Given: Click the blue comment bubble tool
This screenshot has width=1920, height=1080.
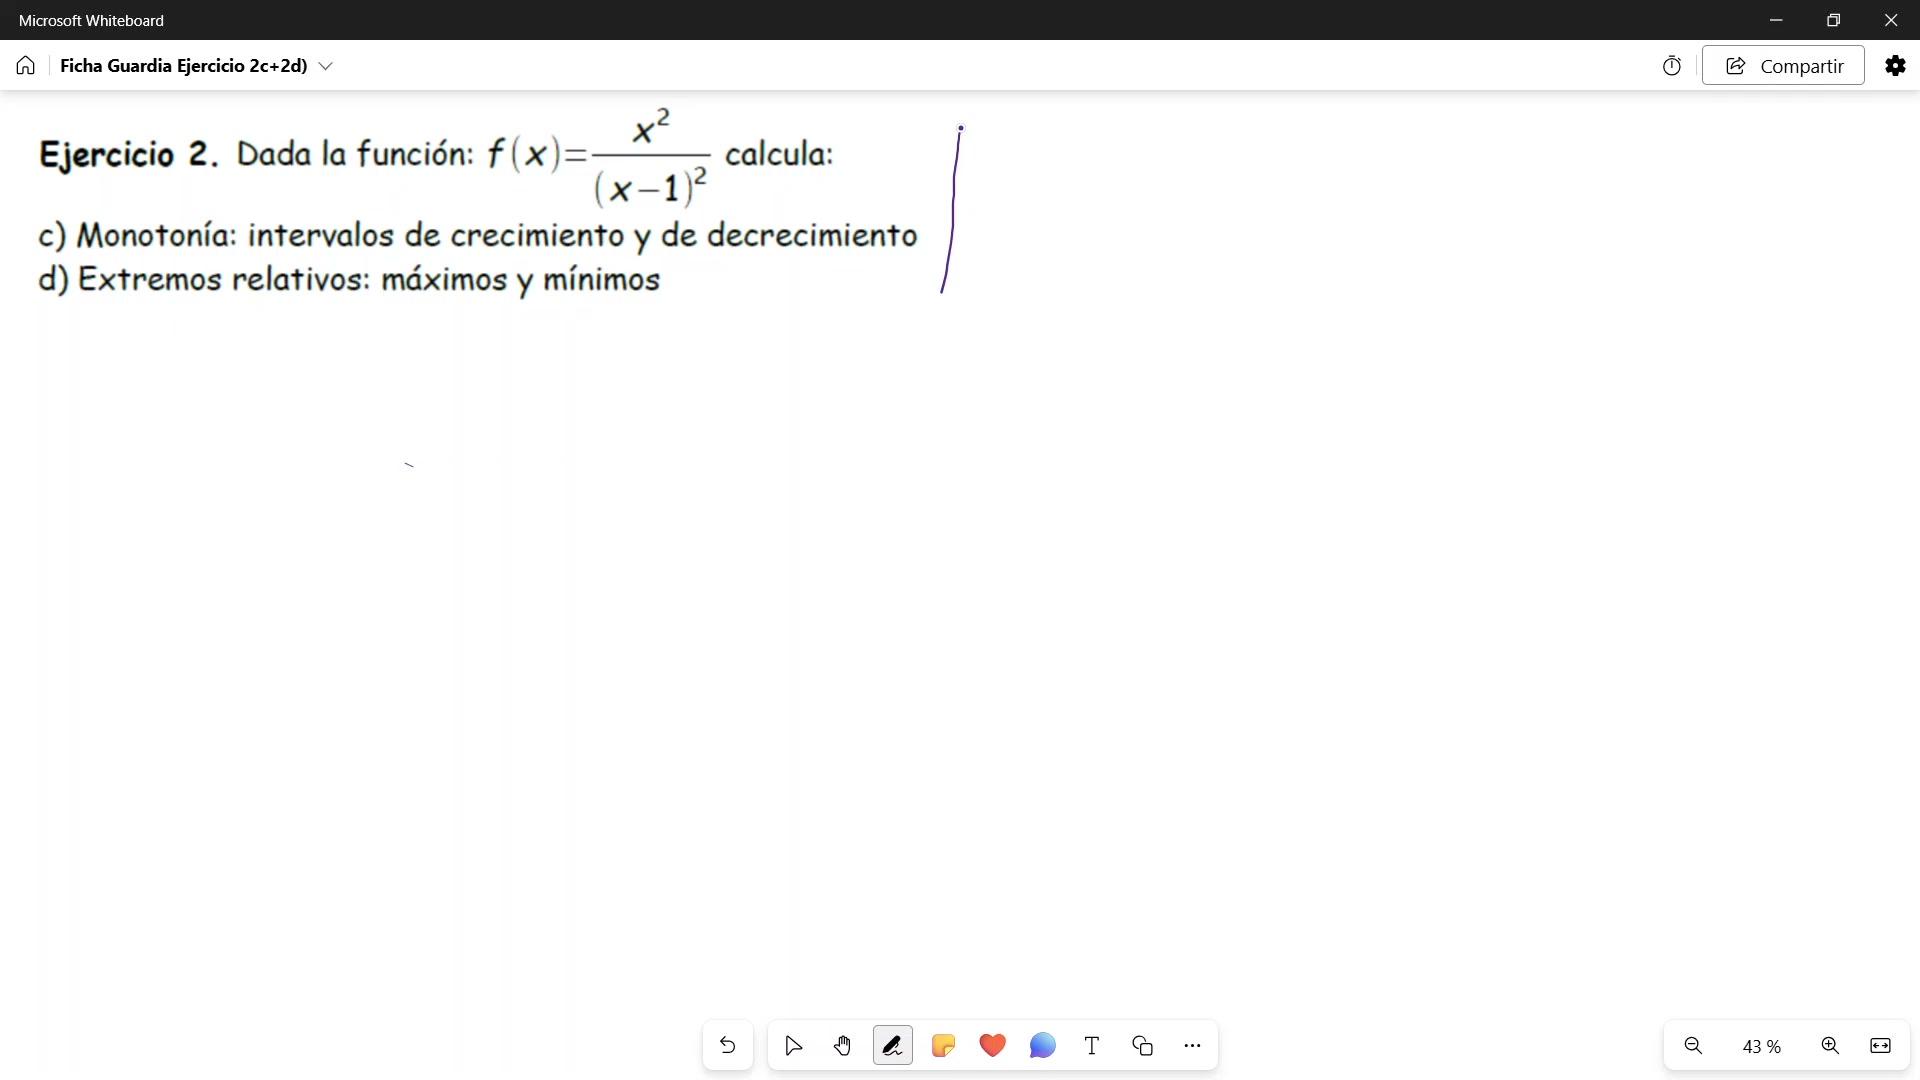Looking at the screenshot, I should (1042, 1046).
